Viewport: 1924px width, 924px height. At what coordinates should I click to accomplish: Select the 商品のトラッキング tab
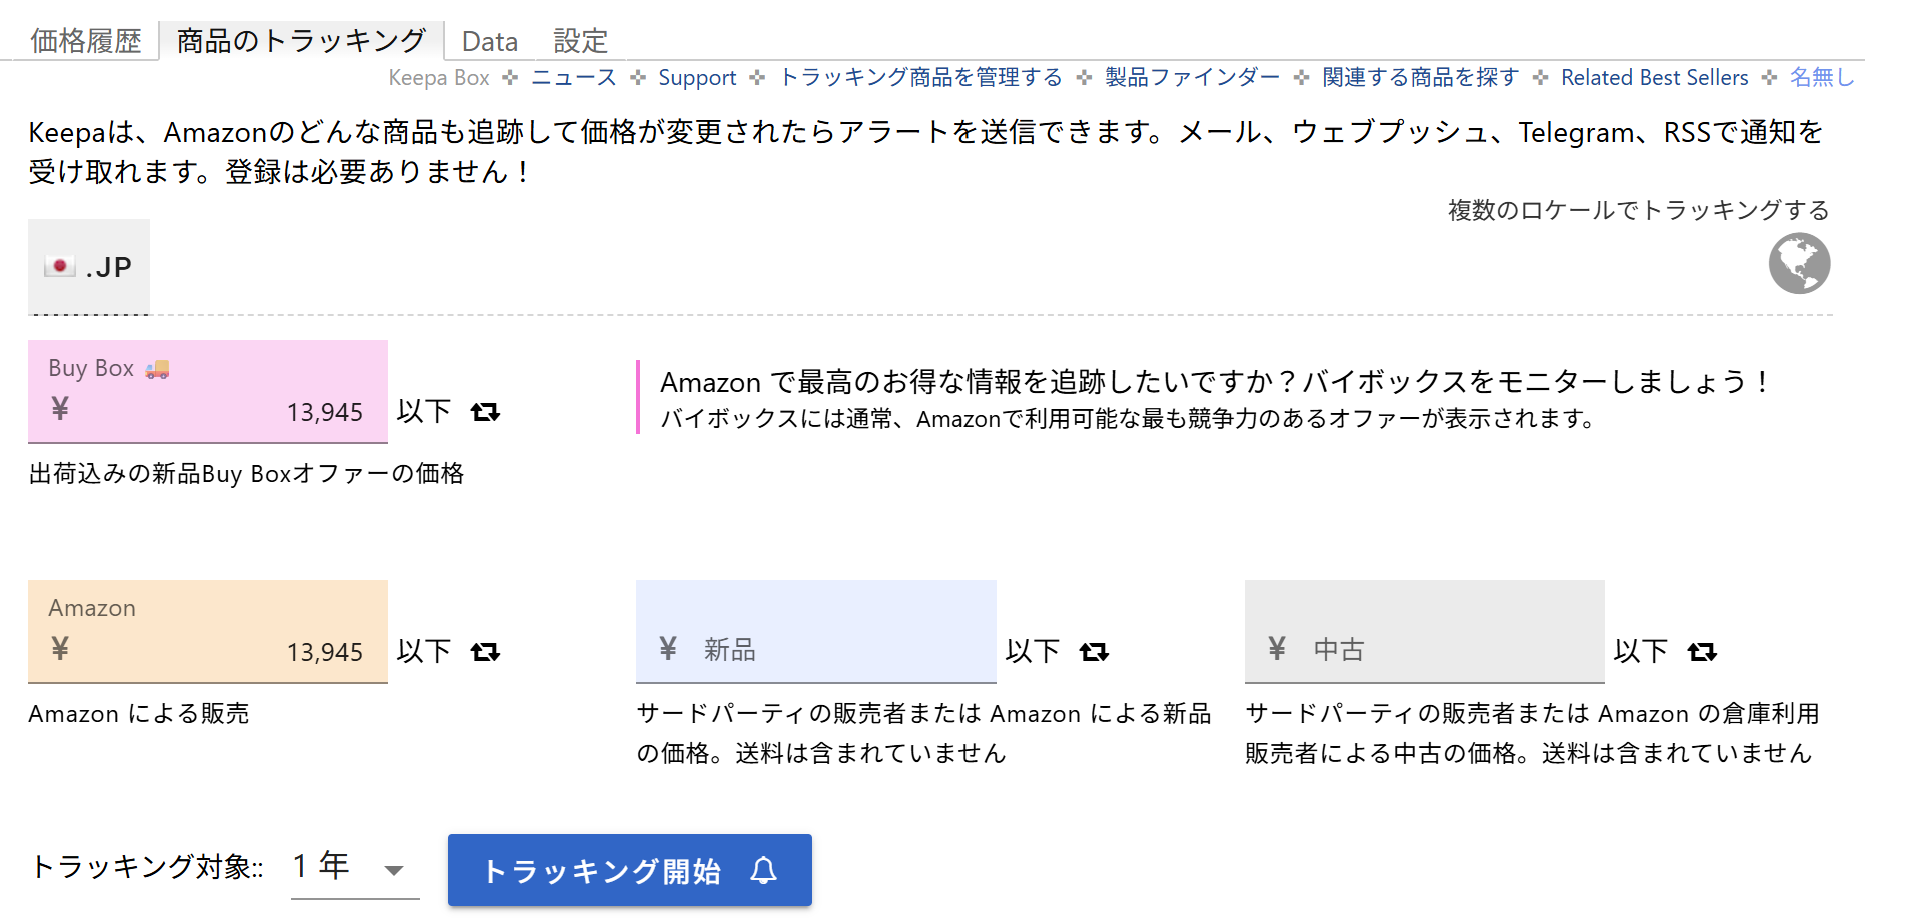[x=302, y=40]
